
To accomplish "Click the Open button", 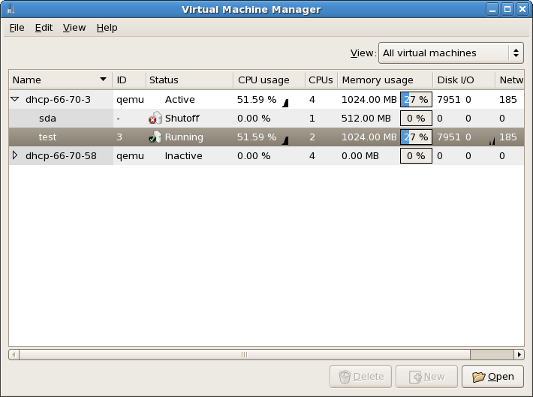I will click(x=493, y=377).
